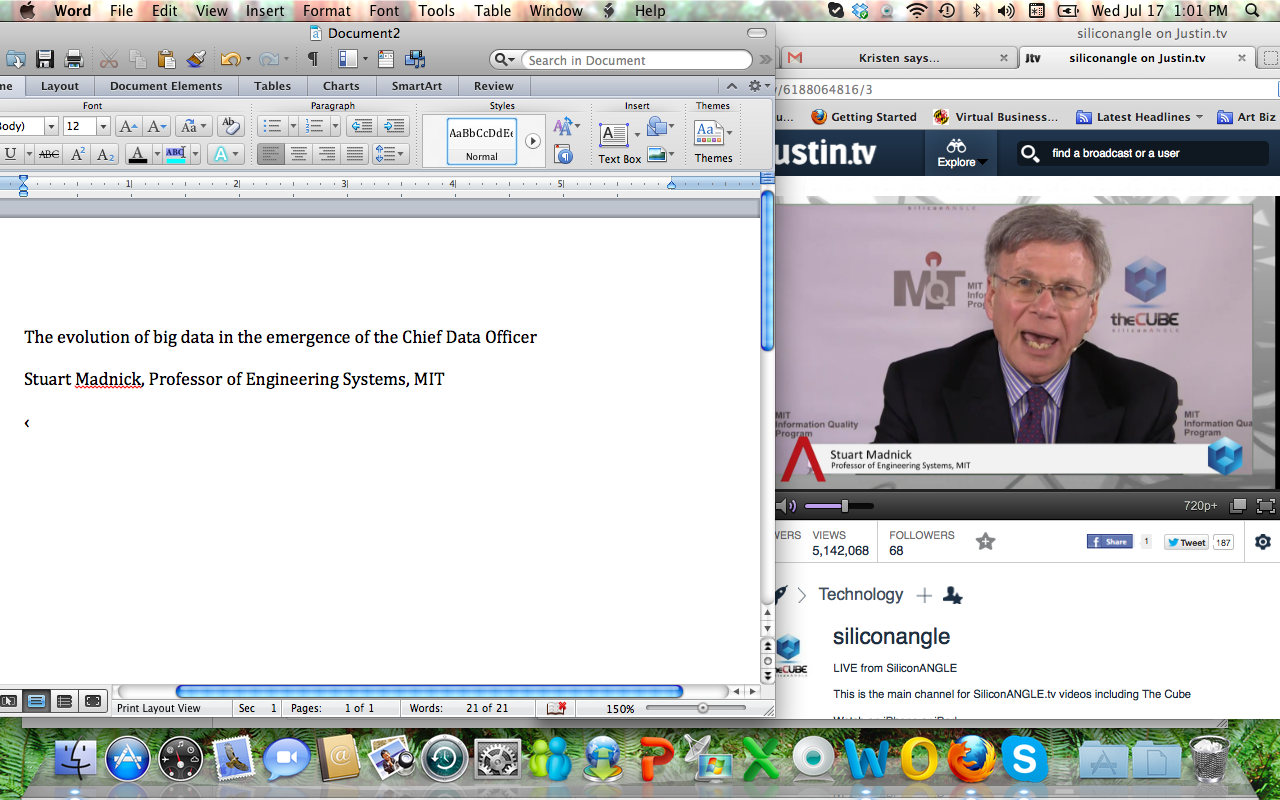
Task: Switch to the SmartArt ribbon tab
Action: point(417,86)
